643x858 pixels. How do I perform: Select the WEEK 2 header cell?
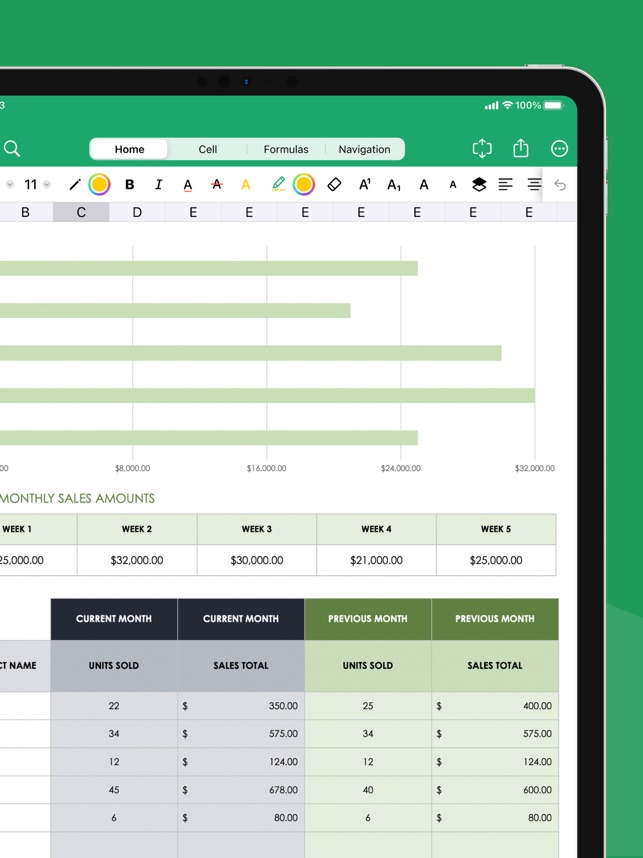[137, 529]
